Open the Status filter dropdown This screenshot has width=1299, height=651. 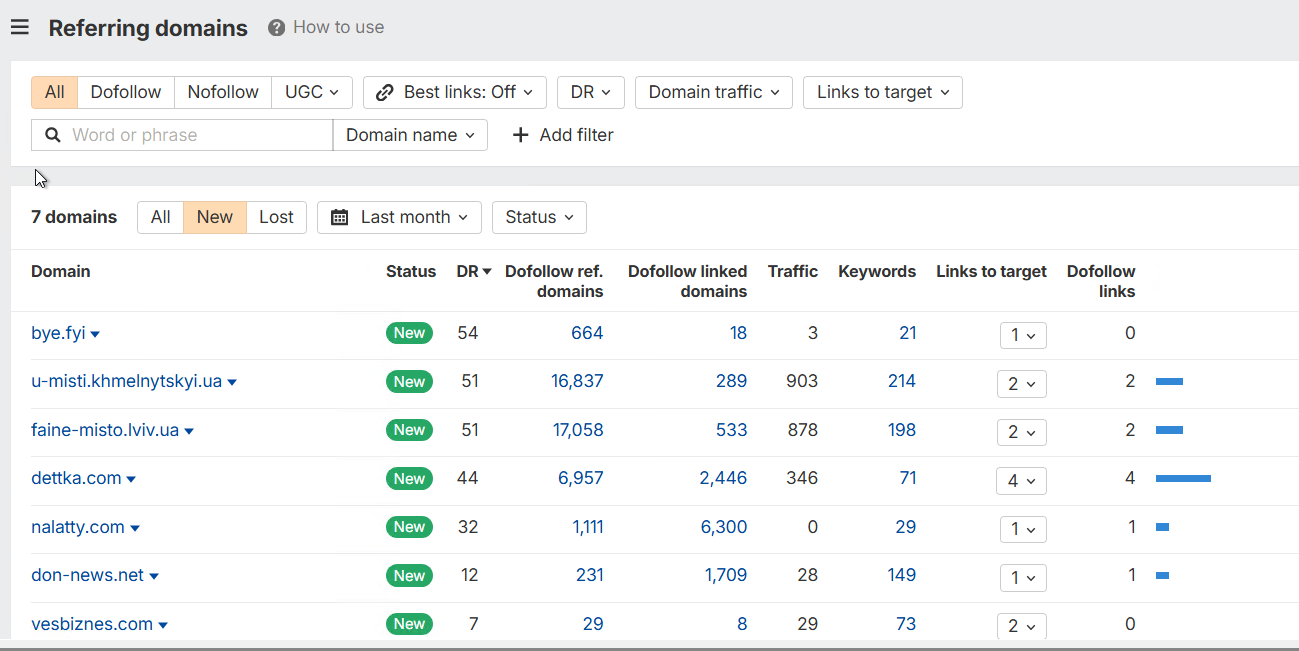(539, 217)
